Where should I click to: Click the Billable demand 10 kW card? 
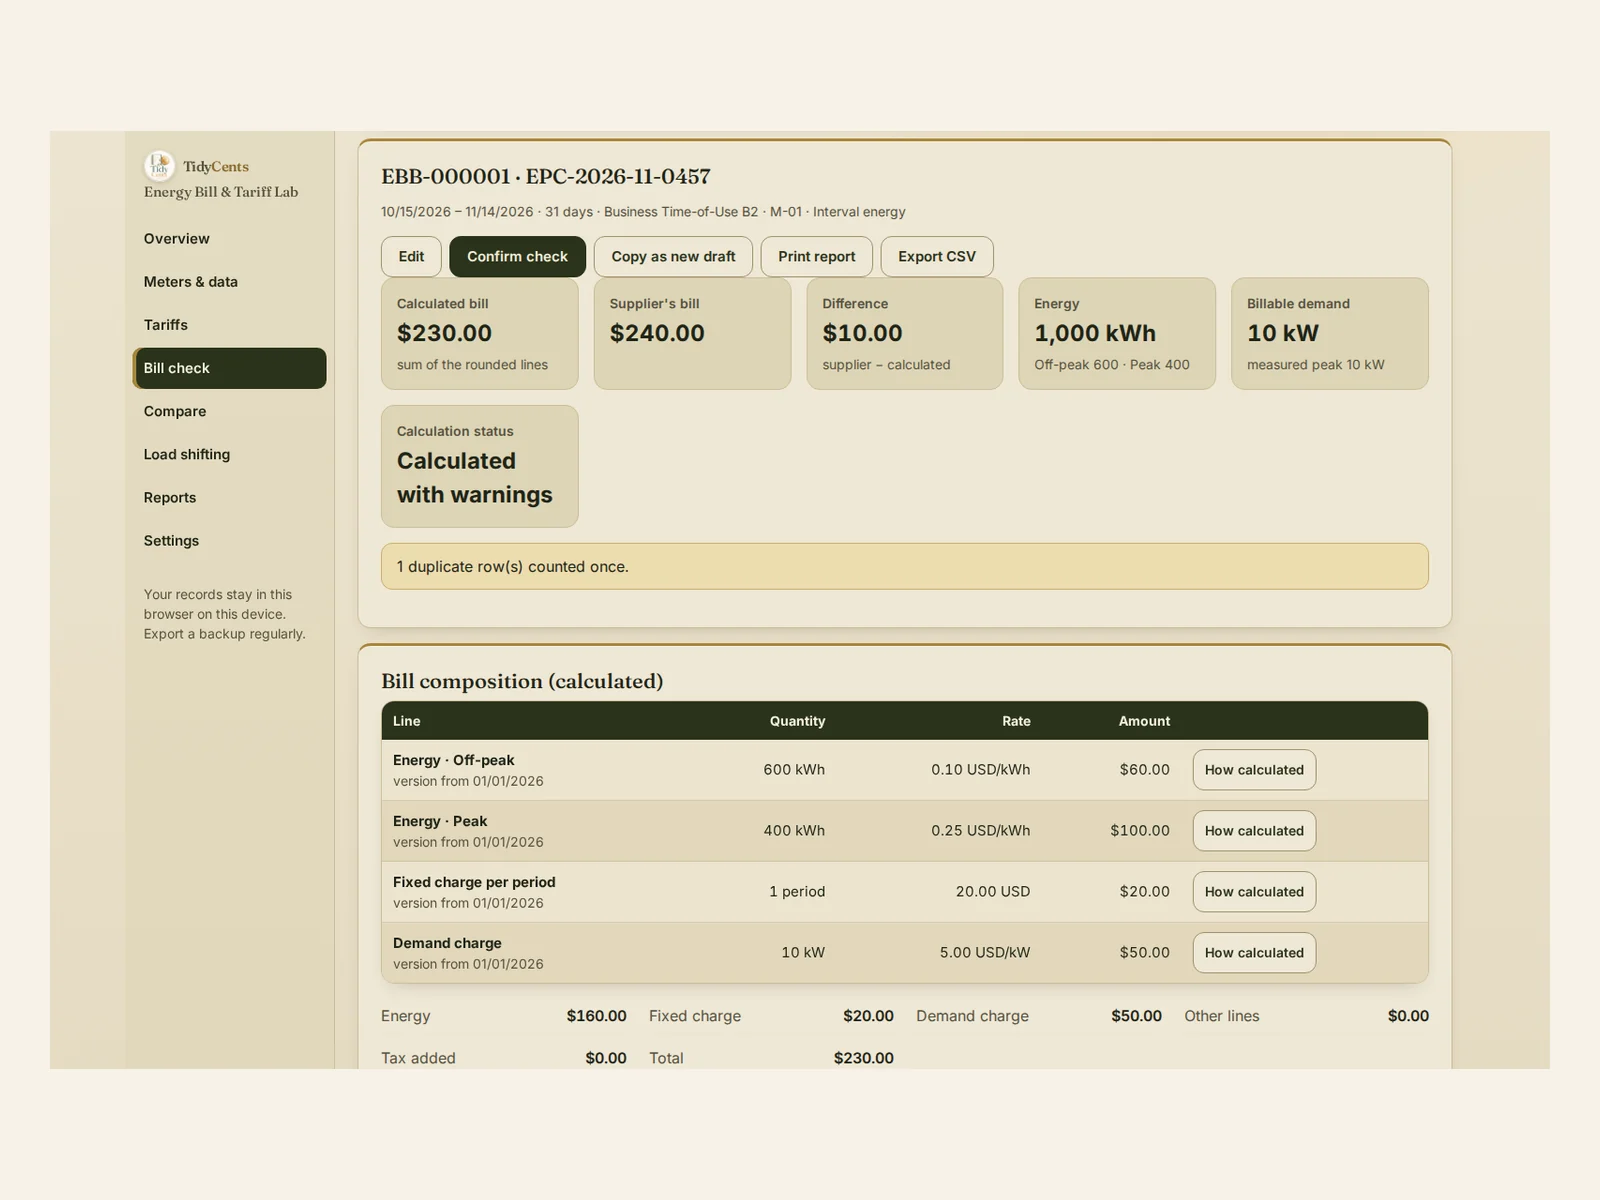click(1330, 334)
